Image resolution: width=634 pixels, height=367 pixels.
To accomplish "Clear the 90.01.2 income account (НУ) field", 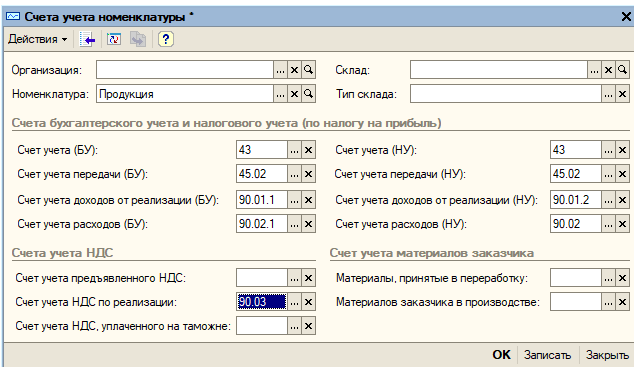I will coord(622,200).
